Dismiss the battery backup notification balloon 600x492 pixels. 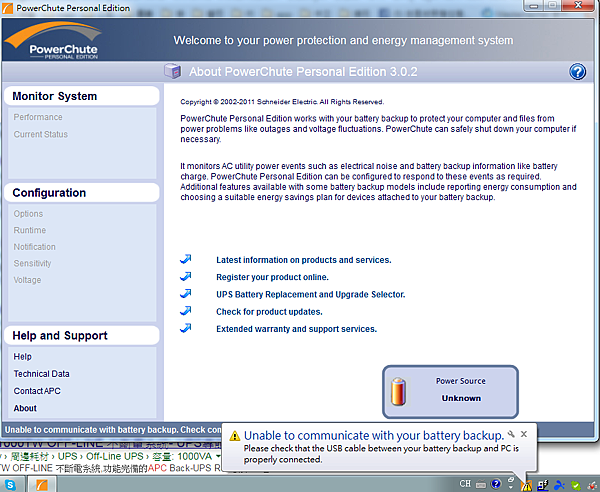click(x=524, y=434)
